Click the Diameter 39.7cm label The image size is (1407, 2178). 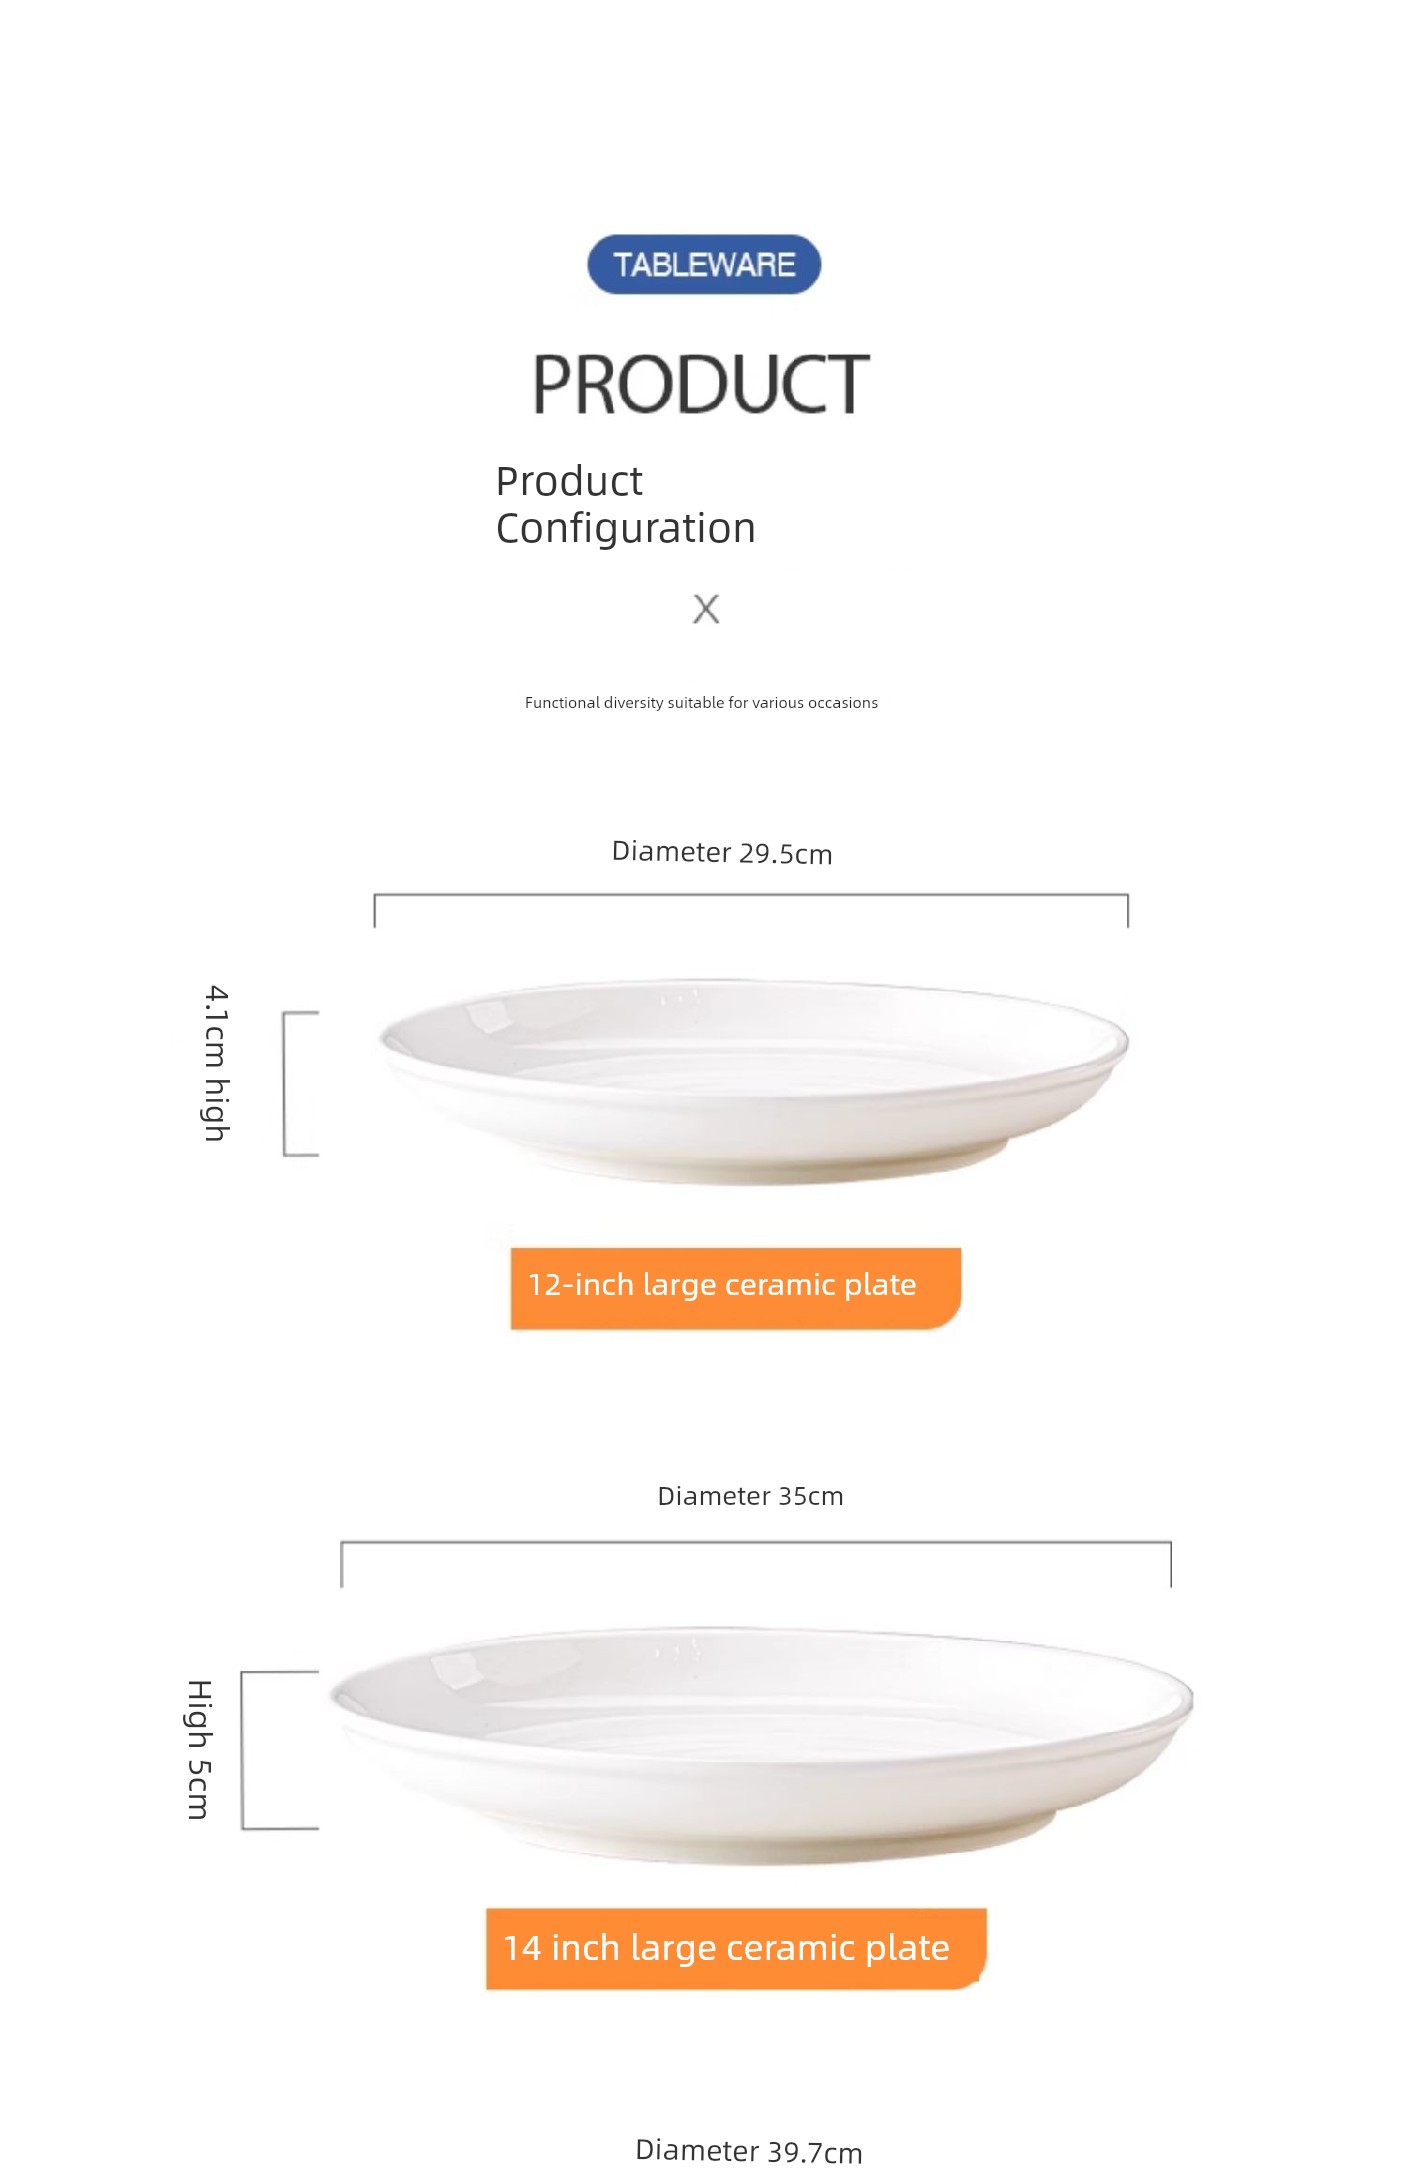pos(749,2151)
